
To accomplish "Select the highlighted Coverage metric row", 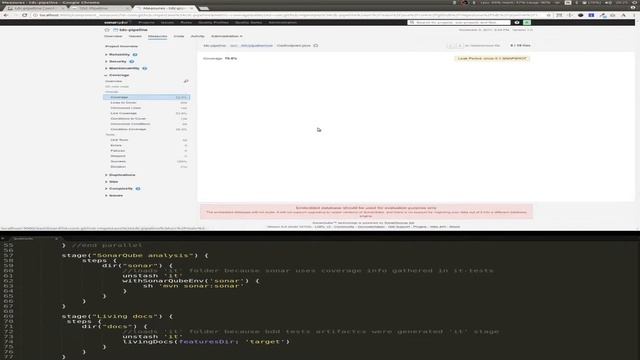I will coord(147,97).
